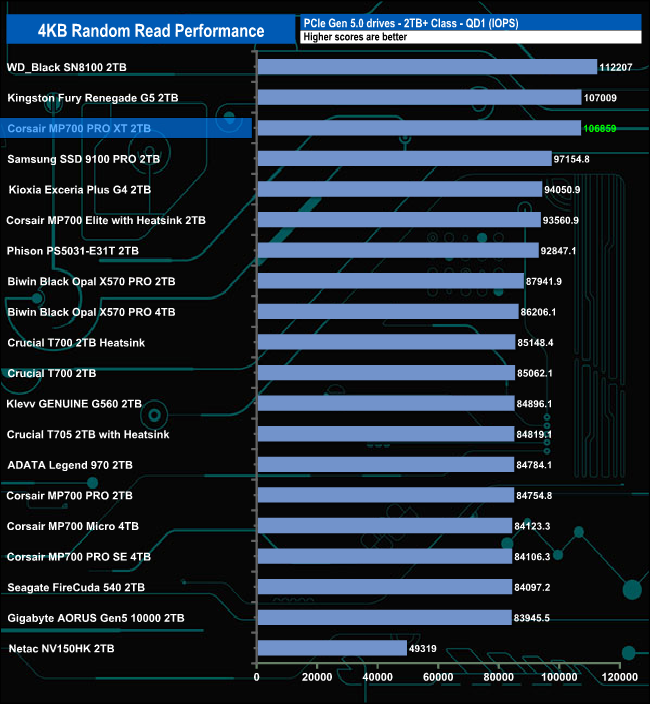650x704 pixels.
Task: Click the x-axis label 120000
Action: (x=620, y=677)
